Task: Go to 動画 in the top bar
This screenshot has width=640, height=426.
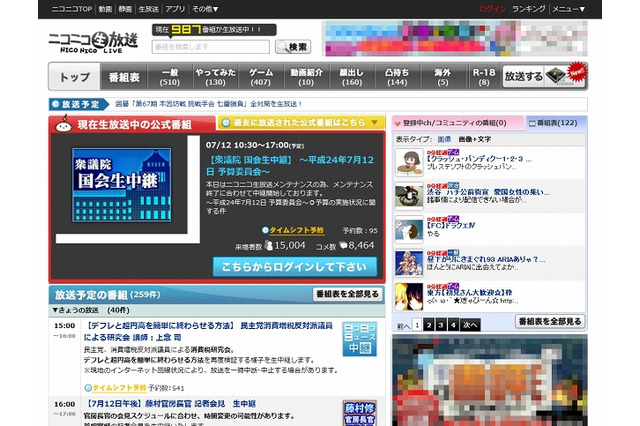Action: click(x=105, y=9)
